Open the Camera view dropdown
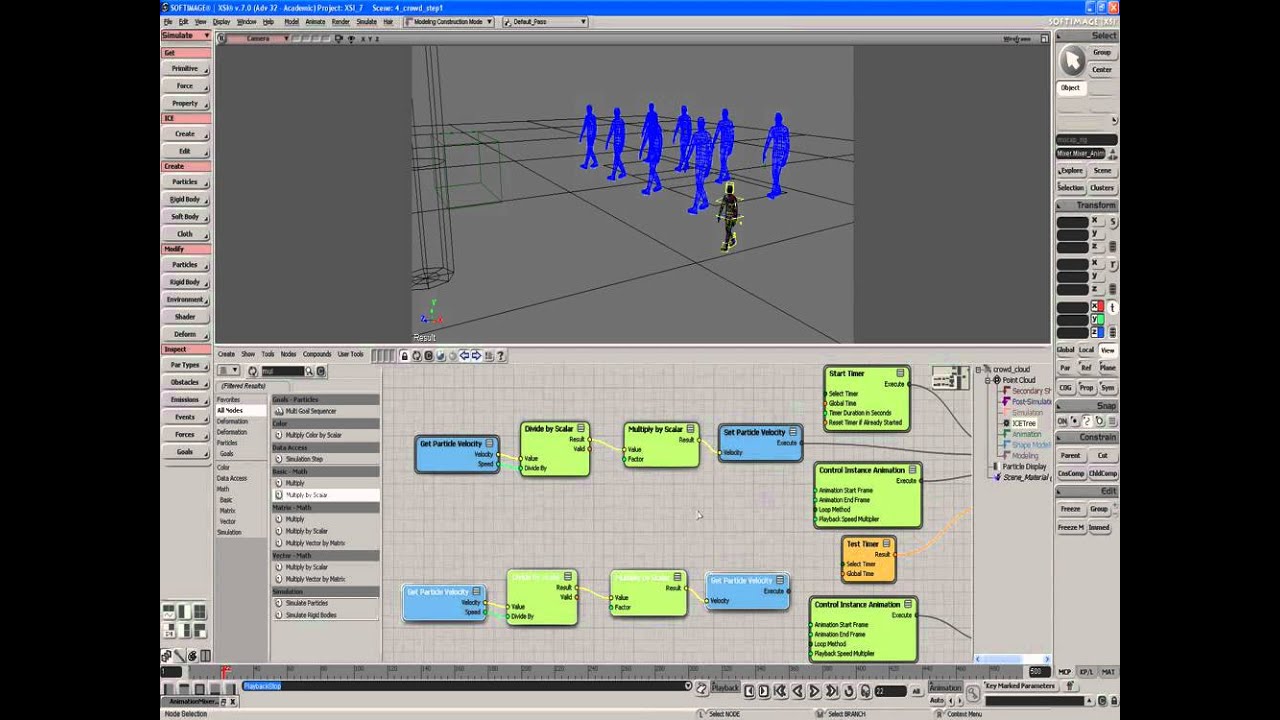Image resolution: width=1280 pixels, height=720 pixels. 258,38
